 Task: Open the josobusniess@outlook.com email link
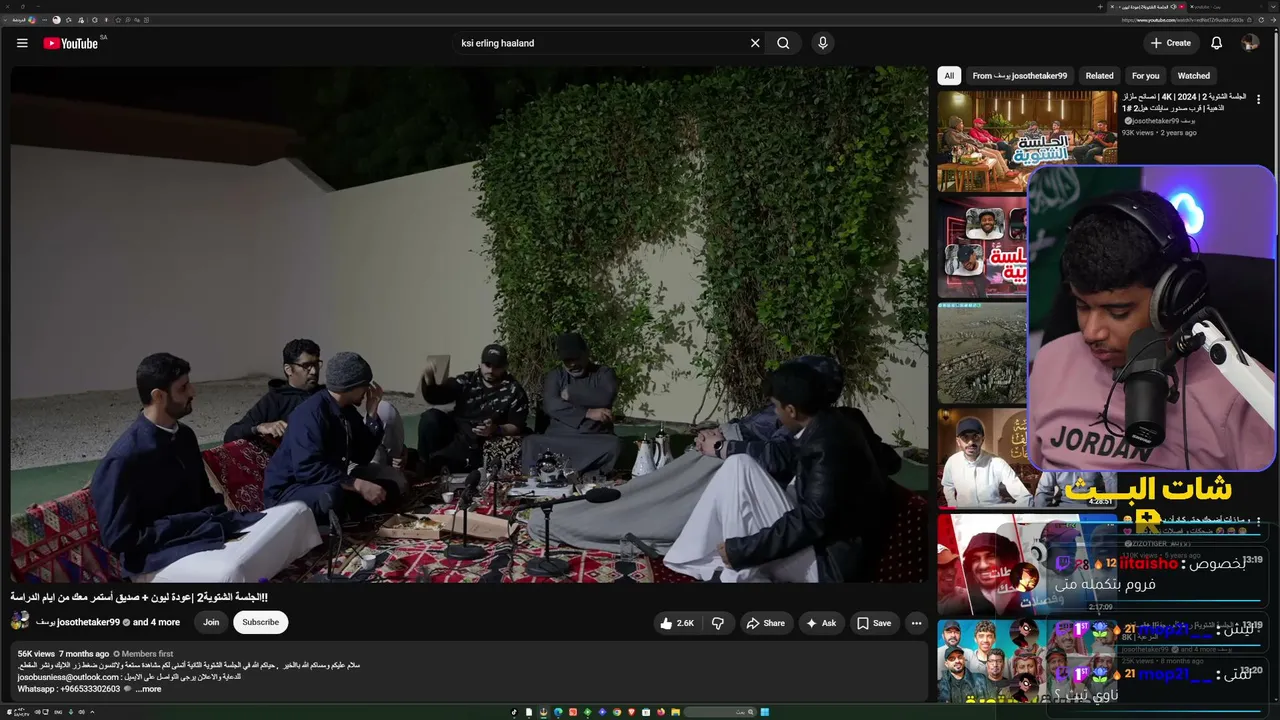click(x=68, y=677)
